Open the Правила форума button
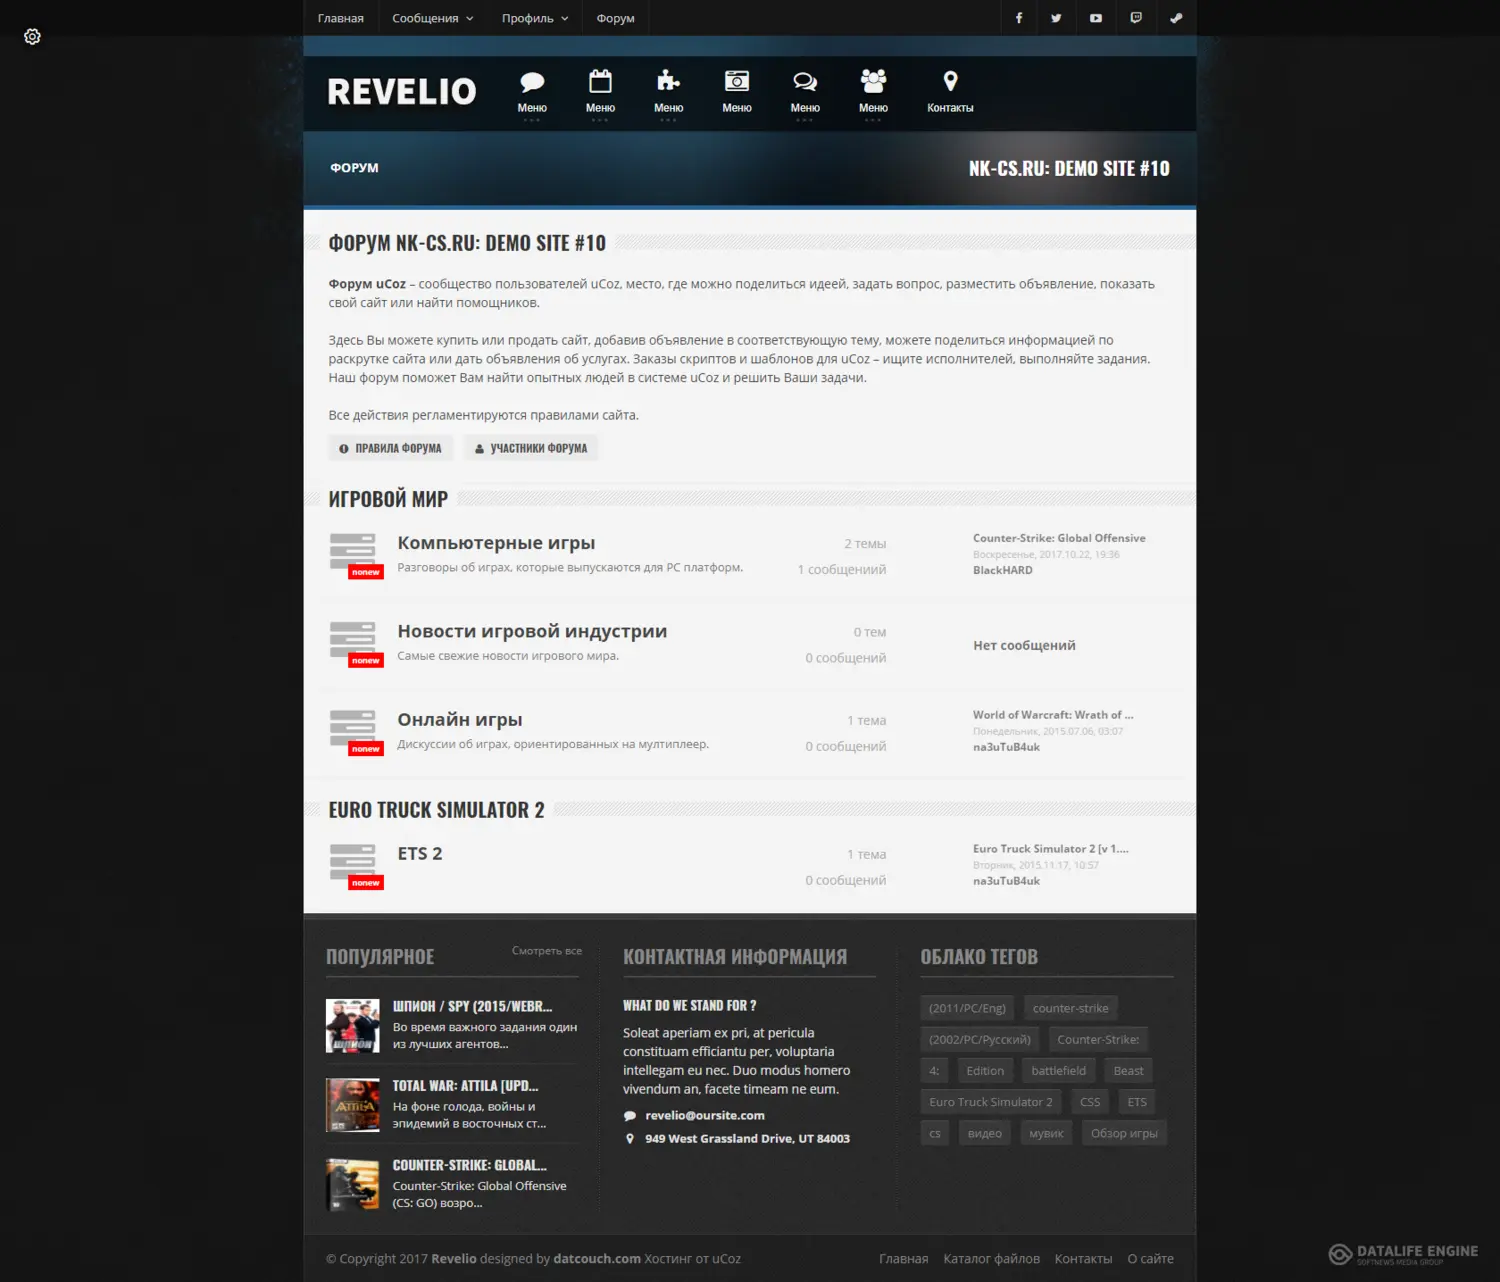The height and width of the screenshot is (1282, 1500). [x=390, y=448]
